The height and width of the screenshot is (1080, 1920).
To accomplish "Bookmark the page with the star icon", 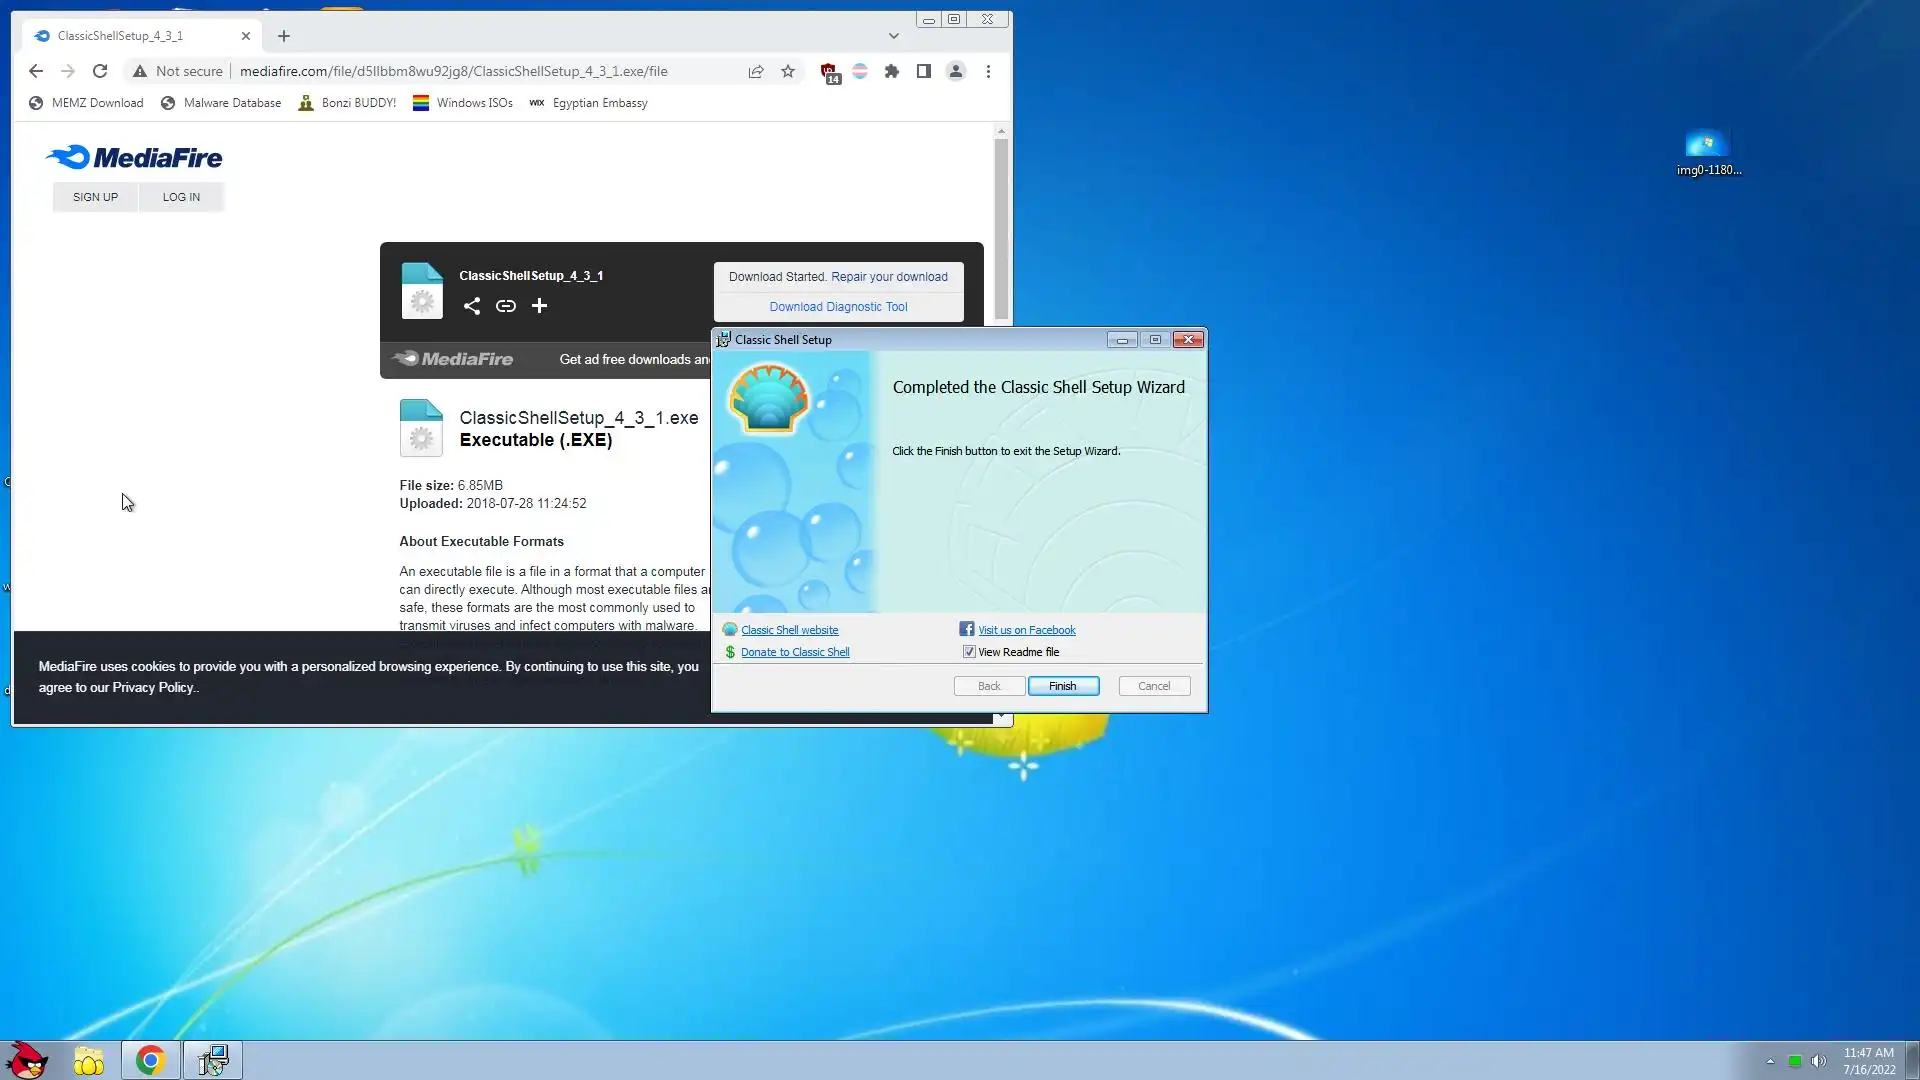I will click(788, 72).
